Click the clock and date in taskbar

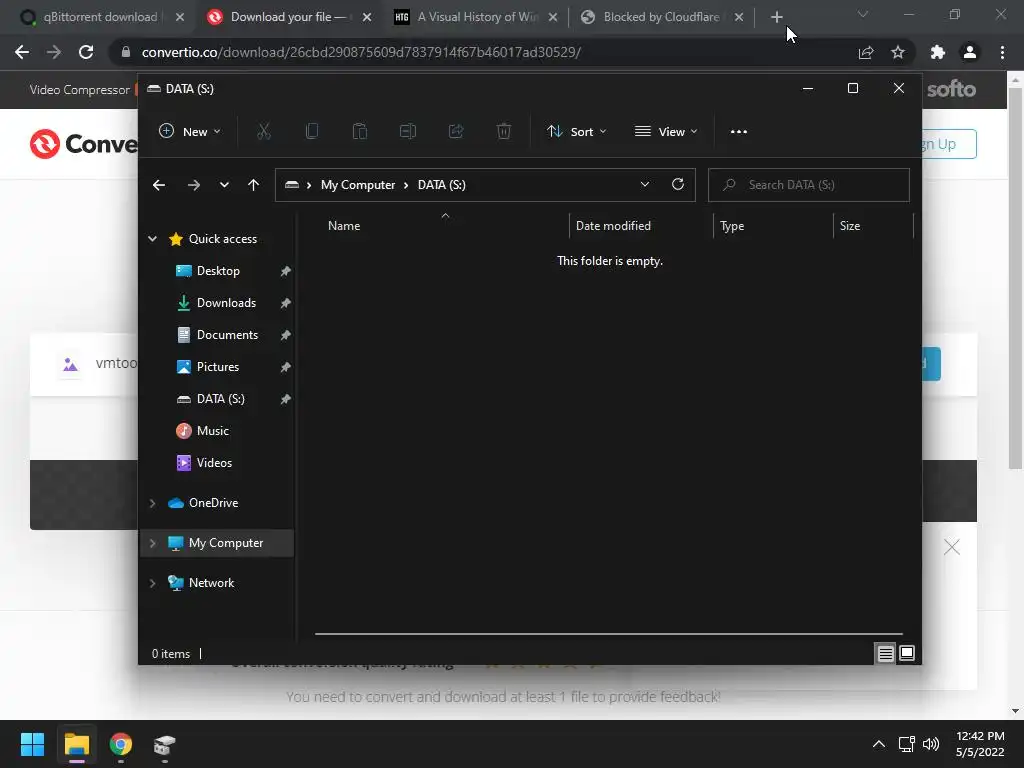tap(980, 744)
